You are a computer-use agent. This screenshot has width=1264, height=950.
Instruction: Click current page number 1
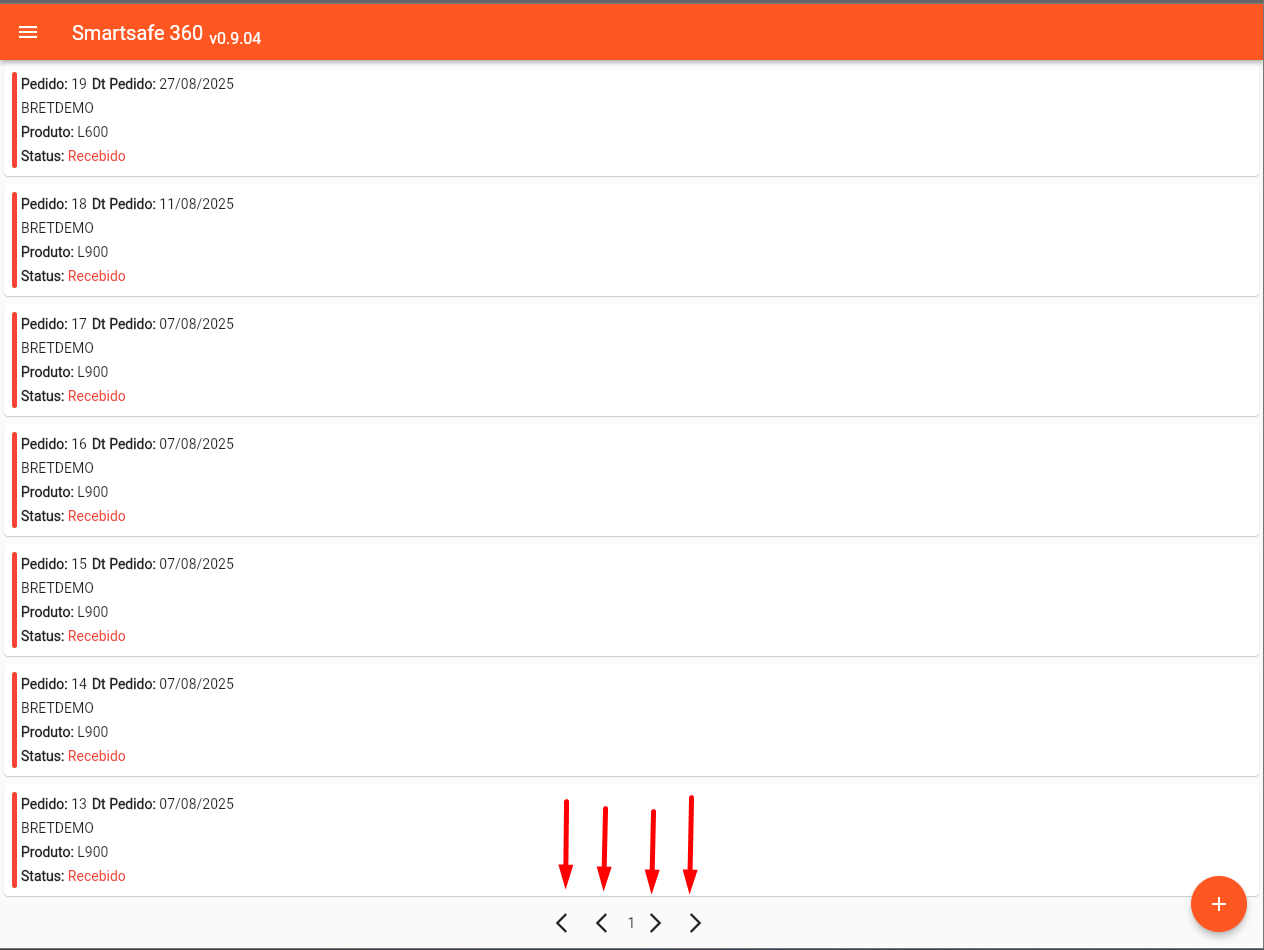631,923
